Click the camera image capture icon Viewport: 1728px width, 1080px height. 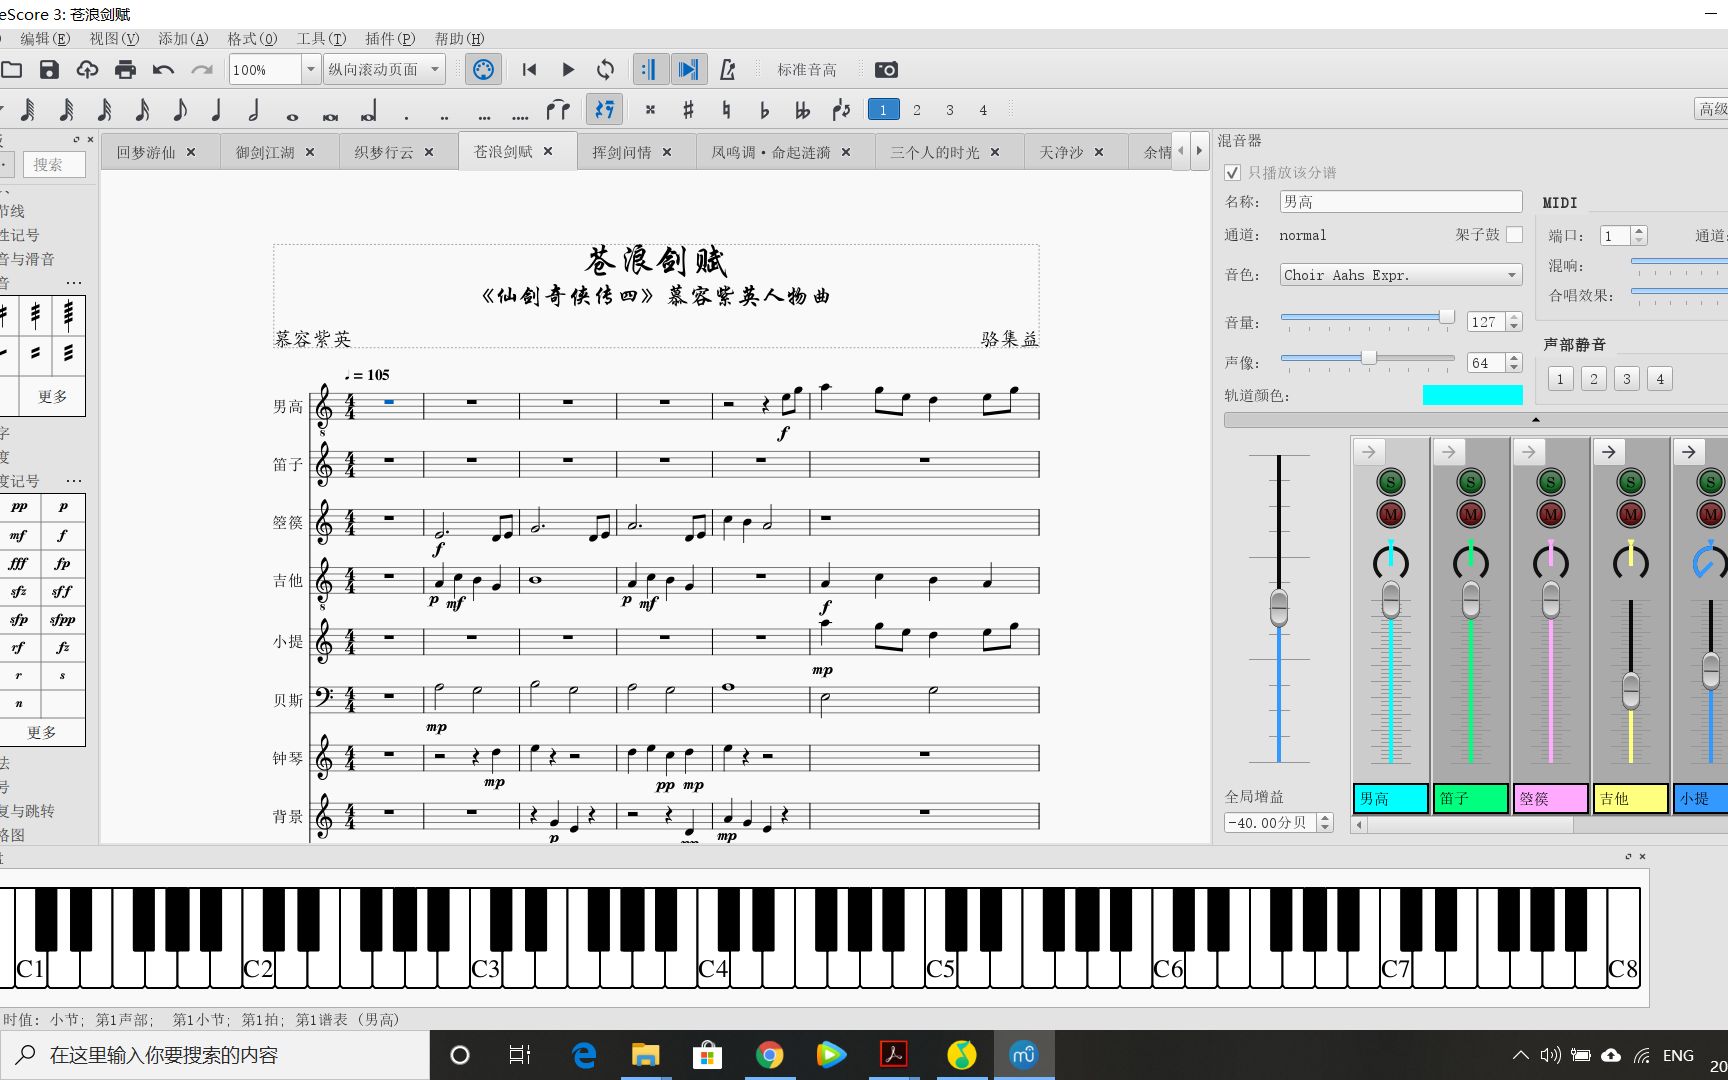(886, 69)
